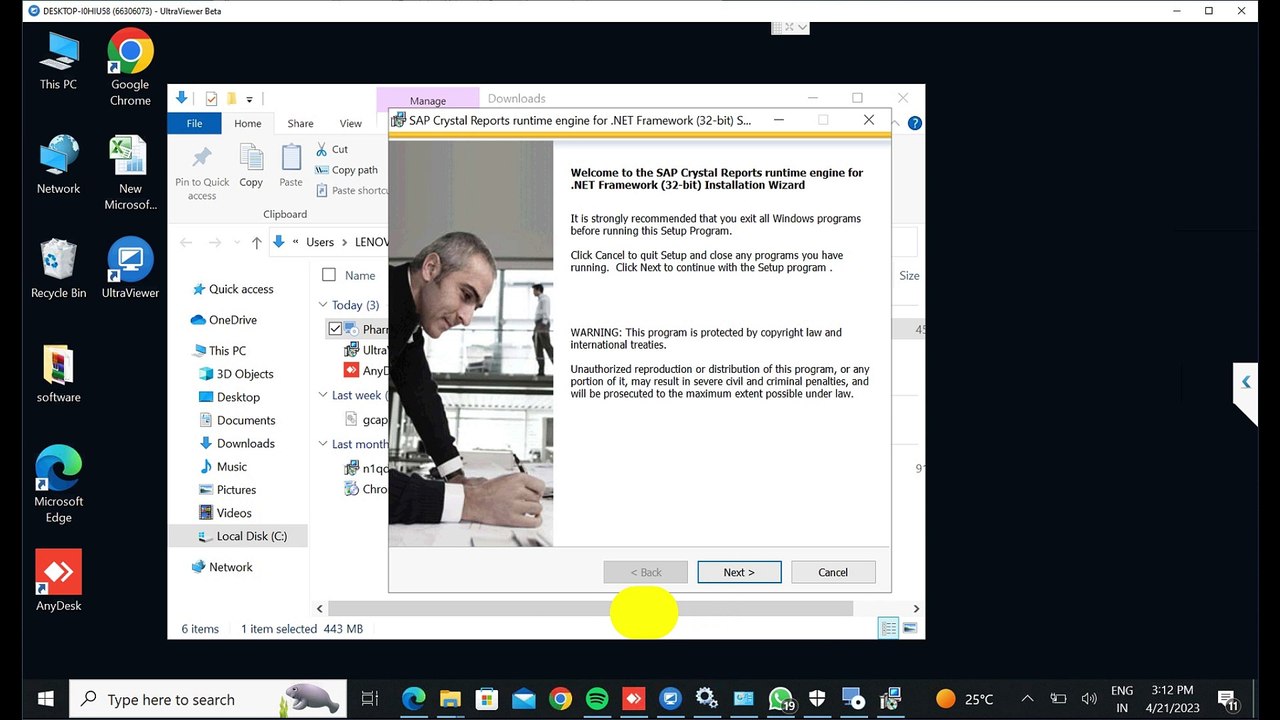Show hidden system tray icons
1280x720 pixels.
tap(1027, 699)
